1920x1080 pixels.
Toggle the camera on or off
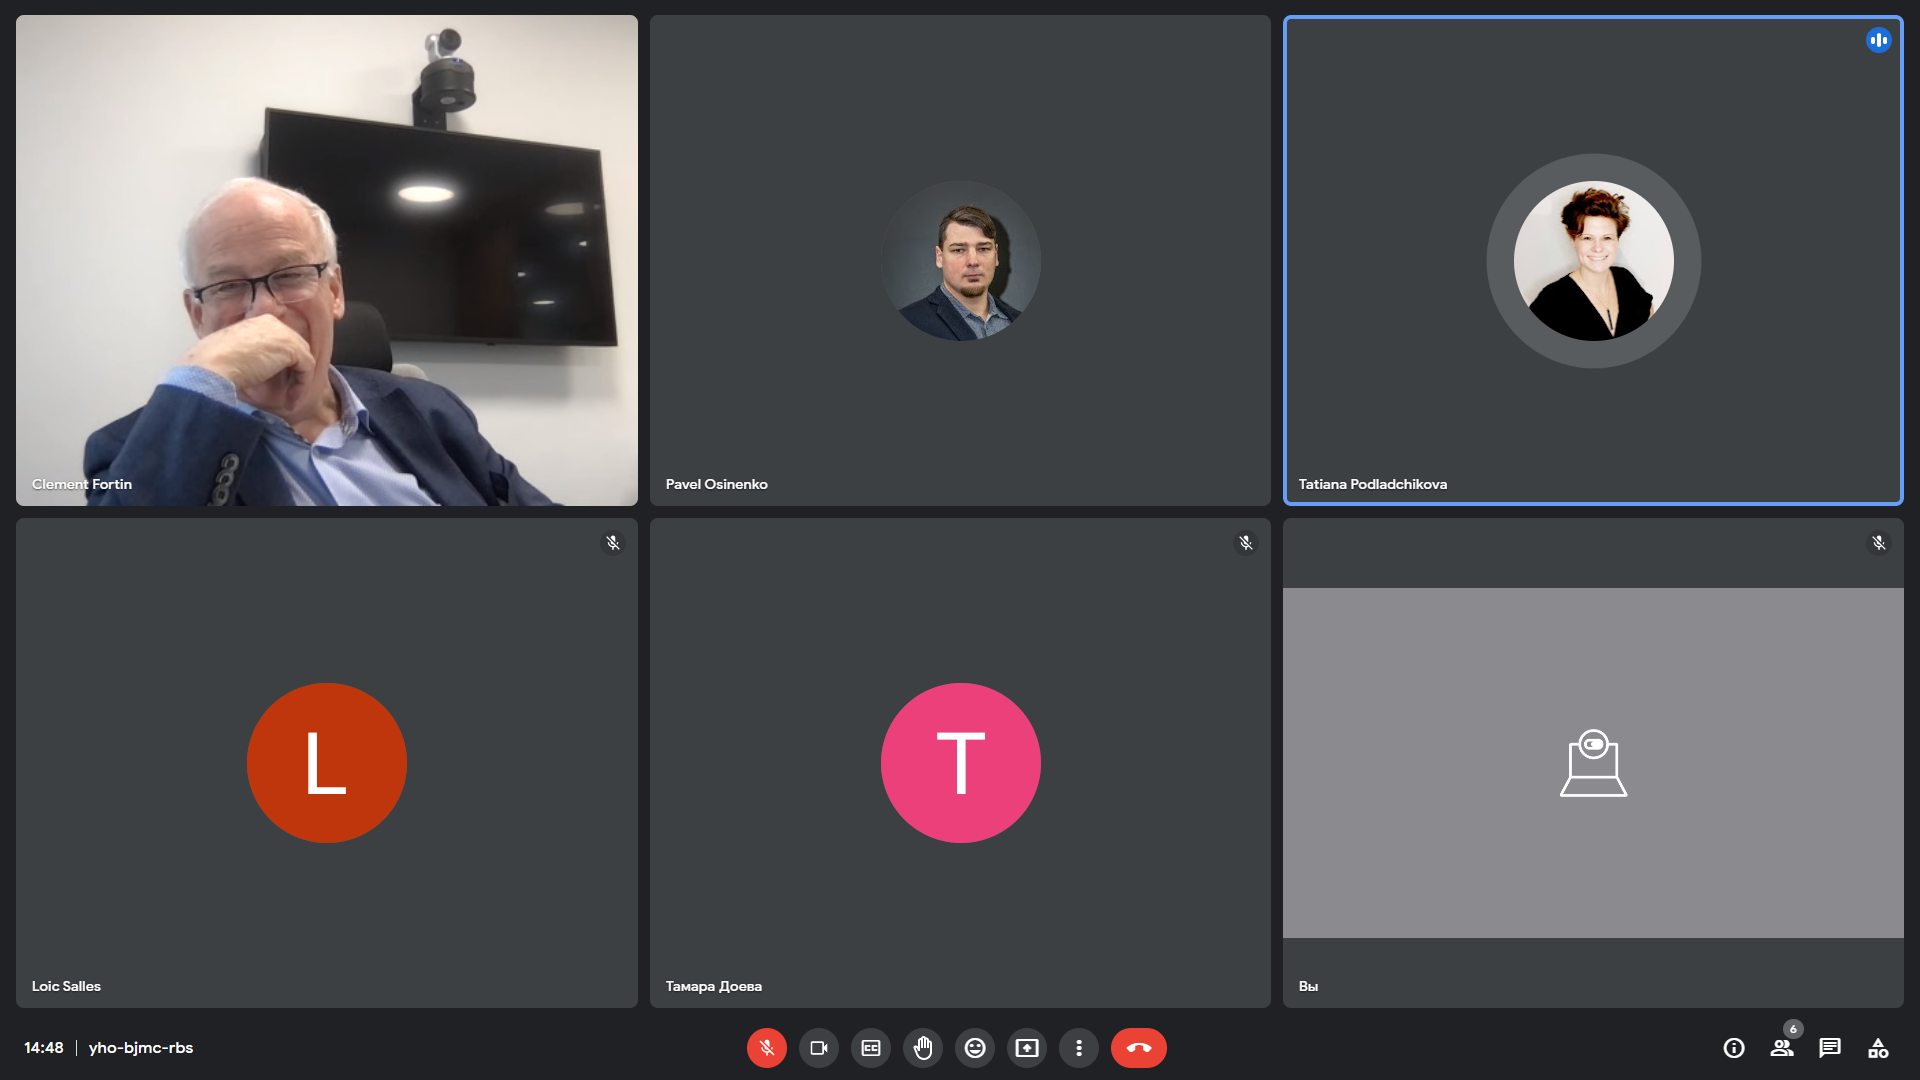tap(819, 1048)
